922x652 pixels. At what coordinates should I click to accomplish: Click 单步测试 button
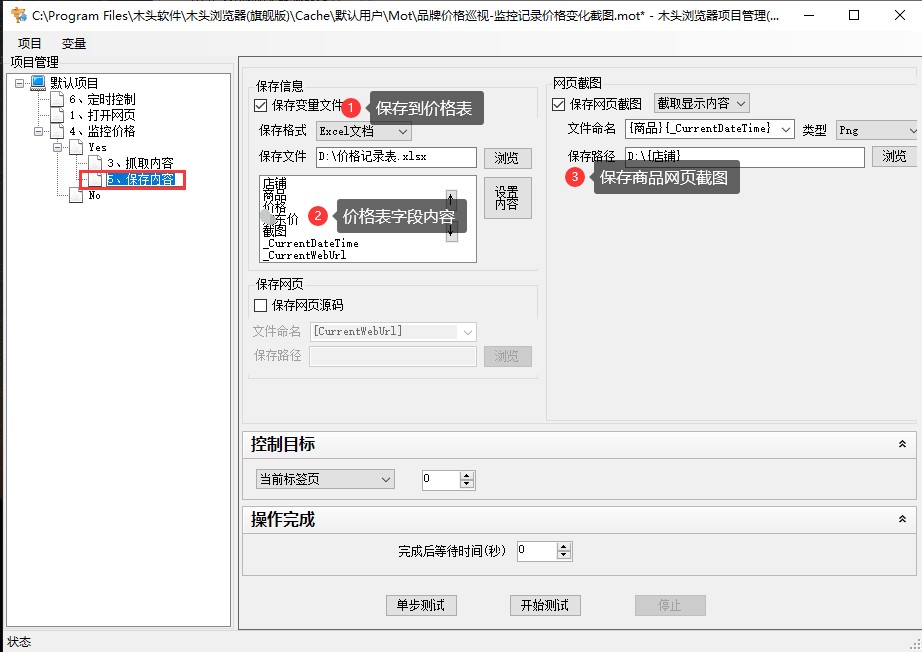pyautogui.click(x=421, y=605)
